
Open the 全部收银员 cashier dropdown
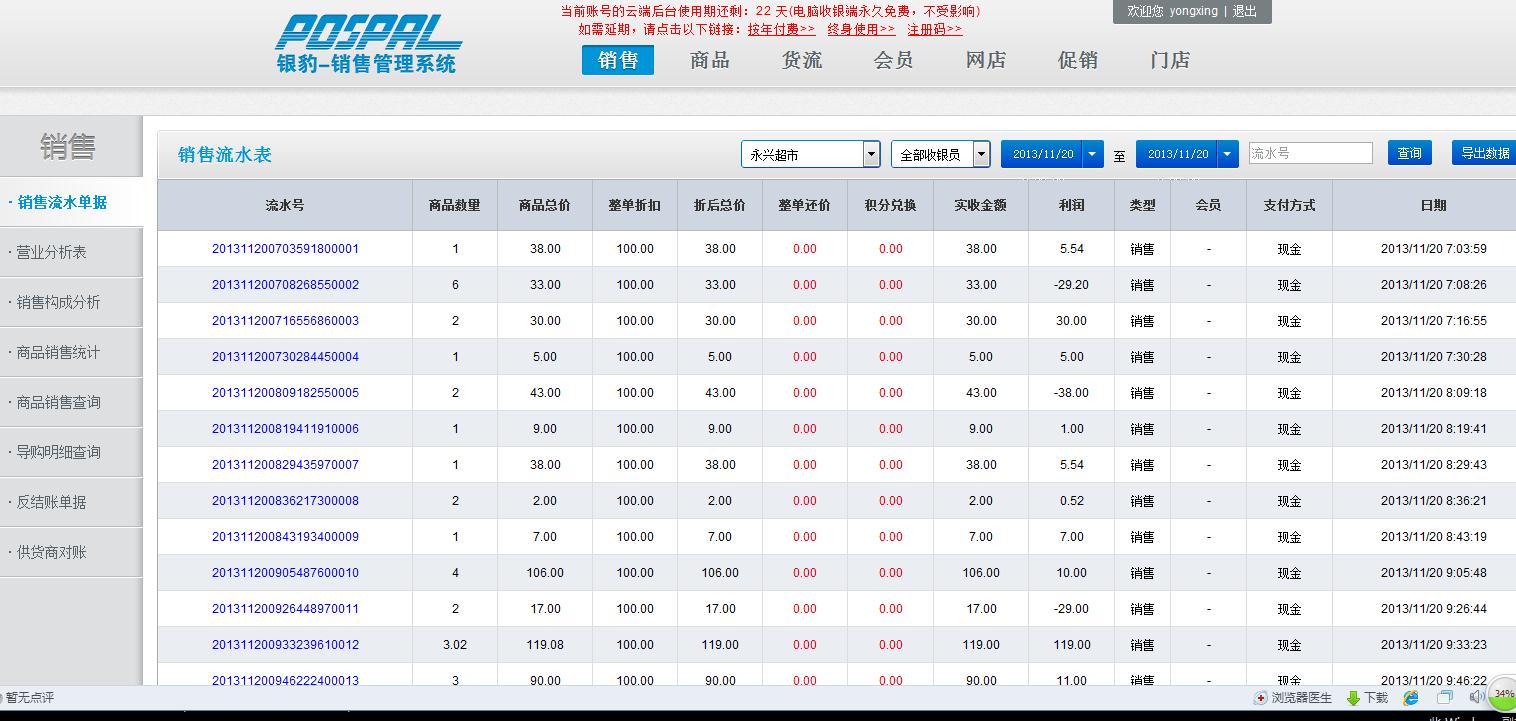(981, 154)
